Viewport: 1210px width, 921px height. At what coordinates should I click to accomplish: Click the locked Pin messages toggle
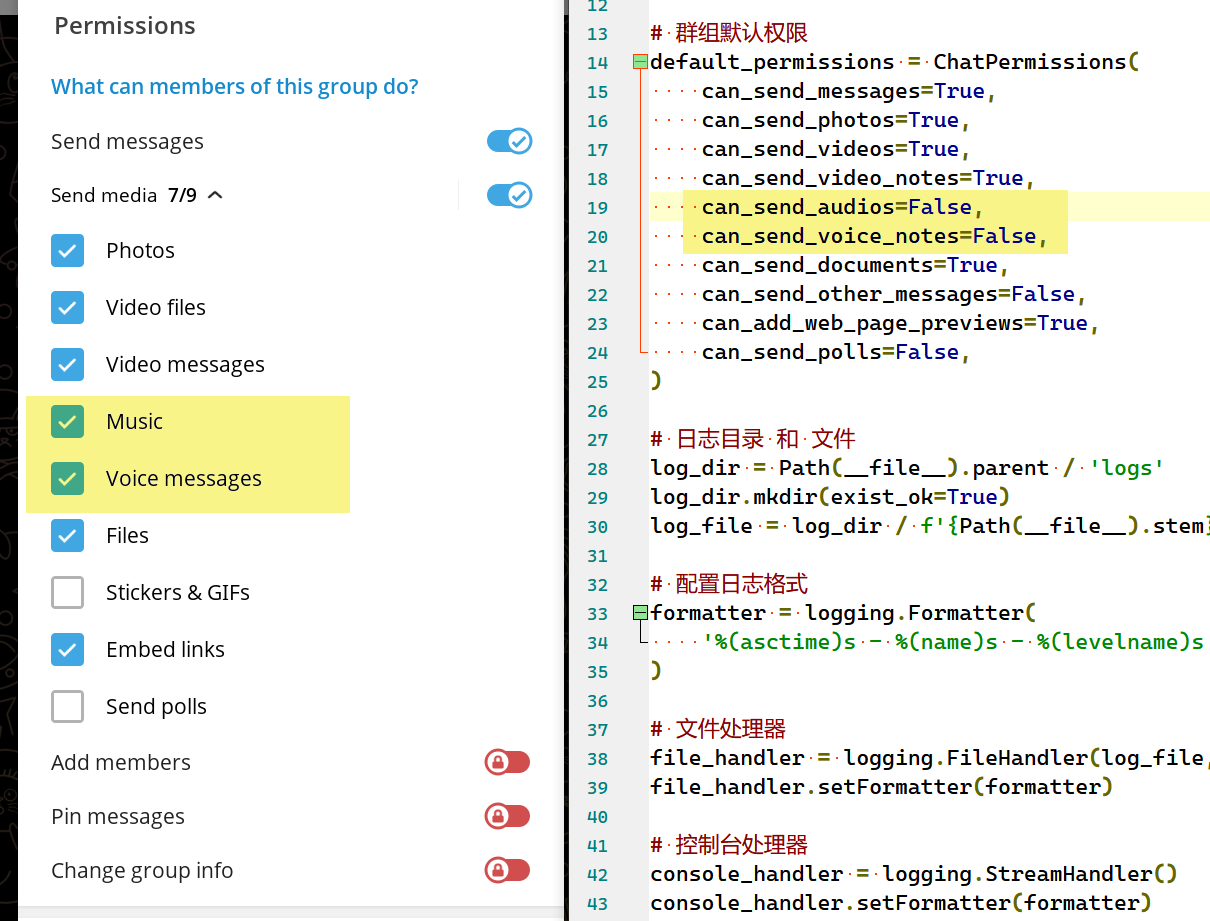coord(507,816)
